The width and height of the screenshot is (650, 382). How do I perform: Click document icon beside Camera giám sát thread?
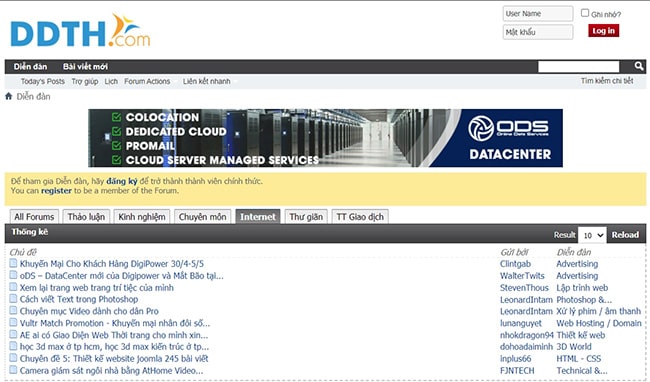[x=13, y=370]
